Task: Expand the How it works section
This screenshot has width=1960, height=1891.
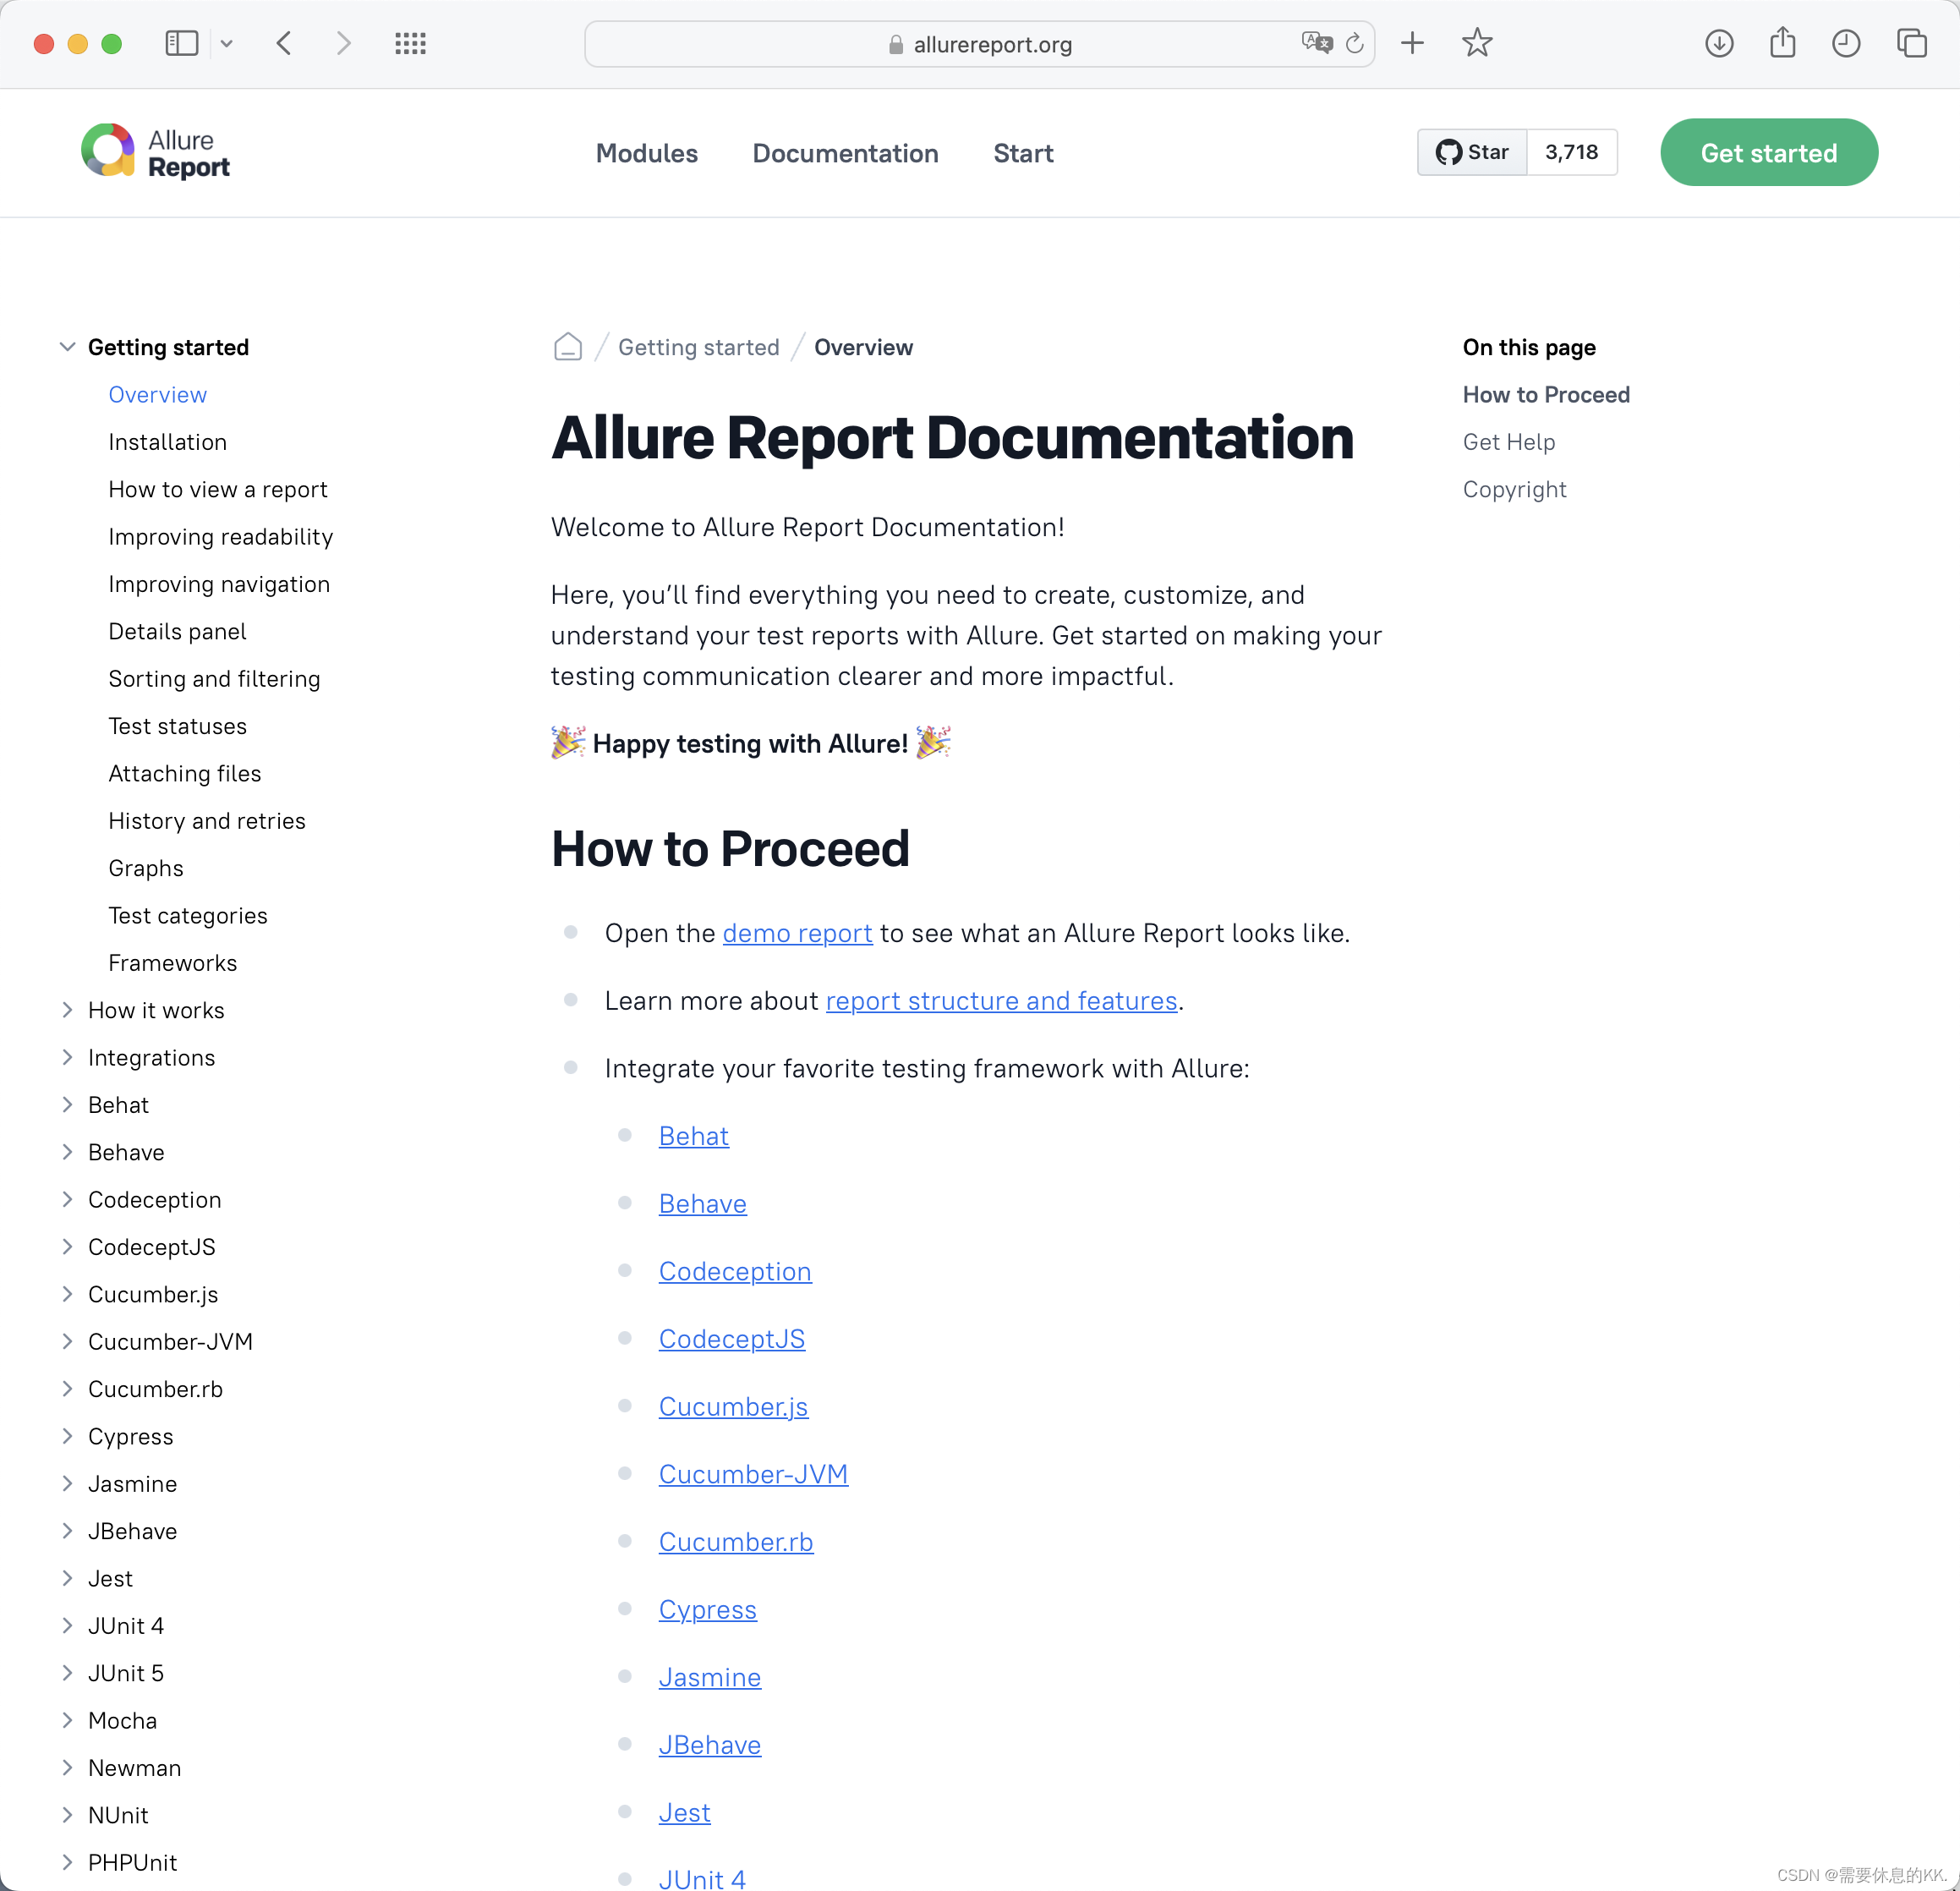Action: [67, 1010]
